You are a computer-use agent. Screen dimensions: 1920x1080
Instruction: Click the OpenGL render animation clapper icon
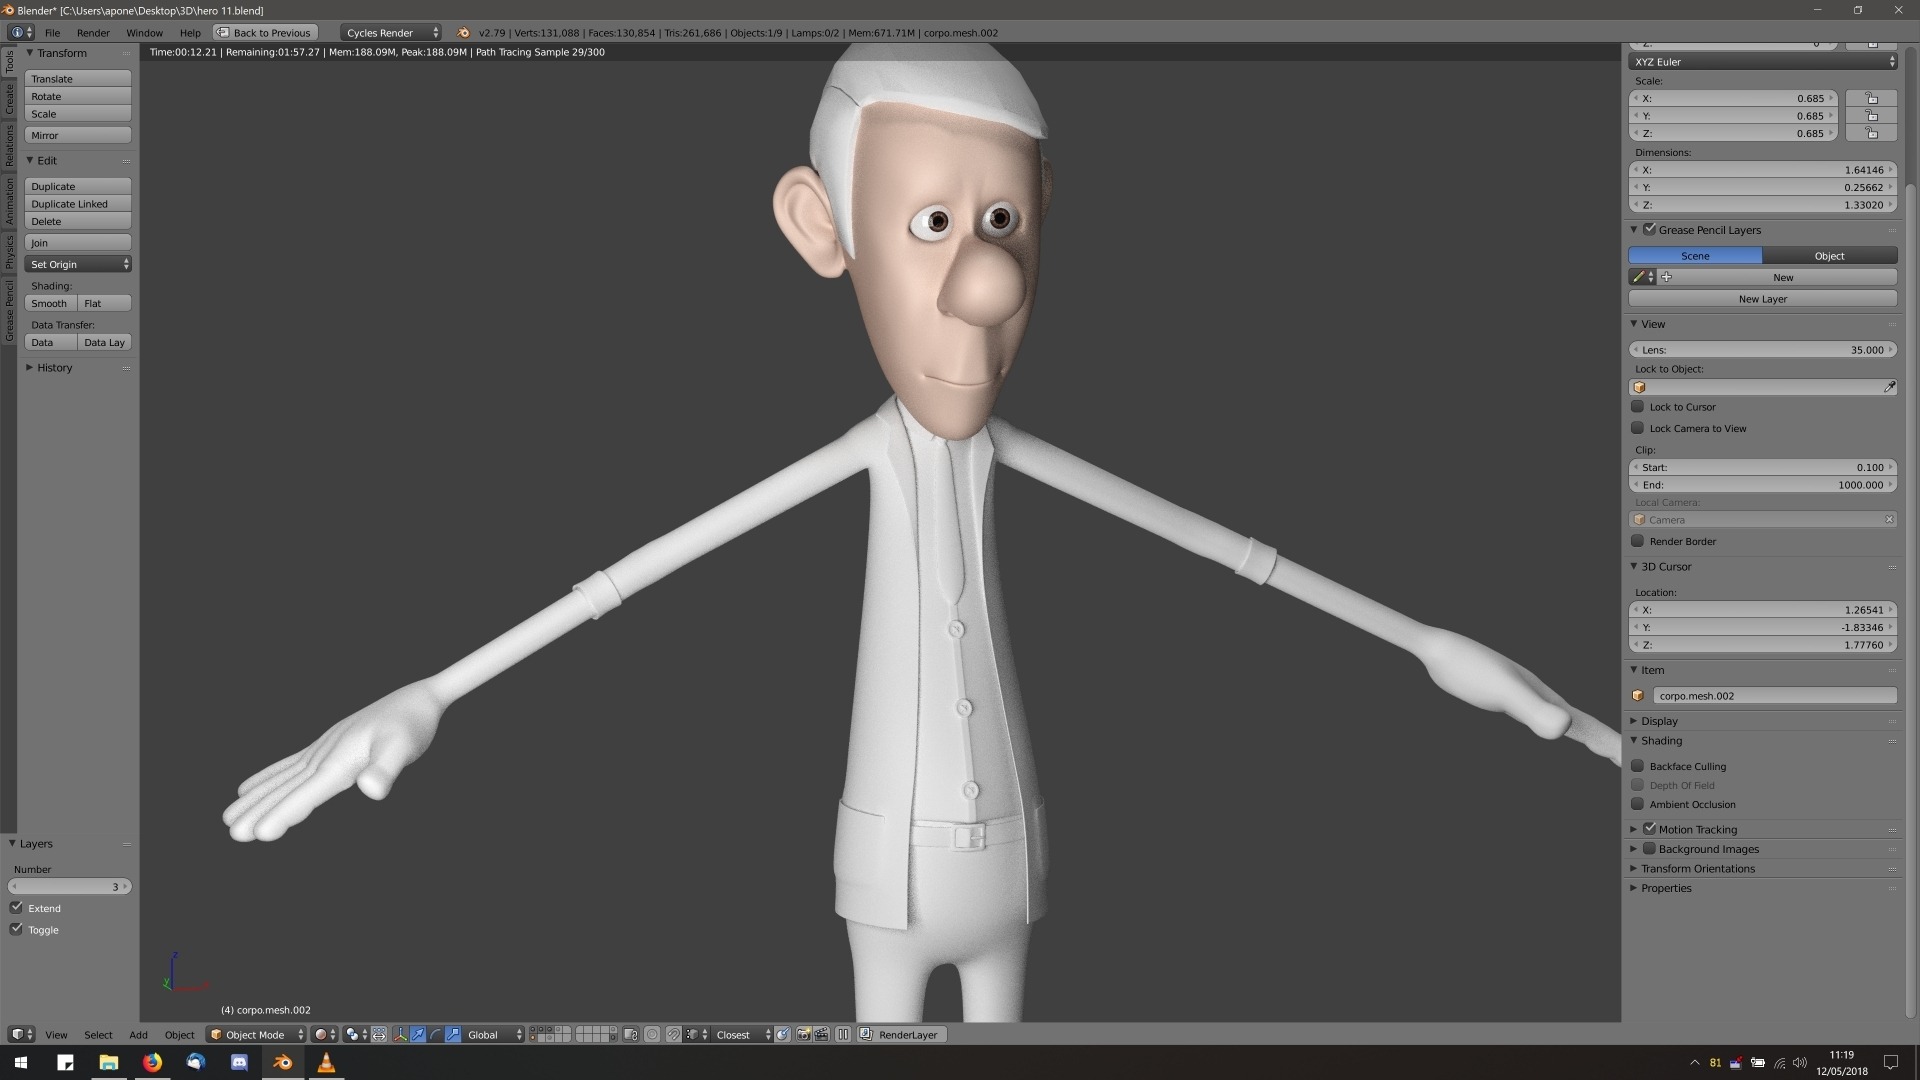(x=821, y=1035)
